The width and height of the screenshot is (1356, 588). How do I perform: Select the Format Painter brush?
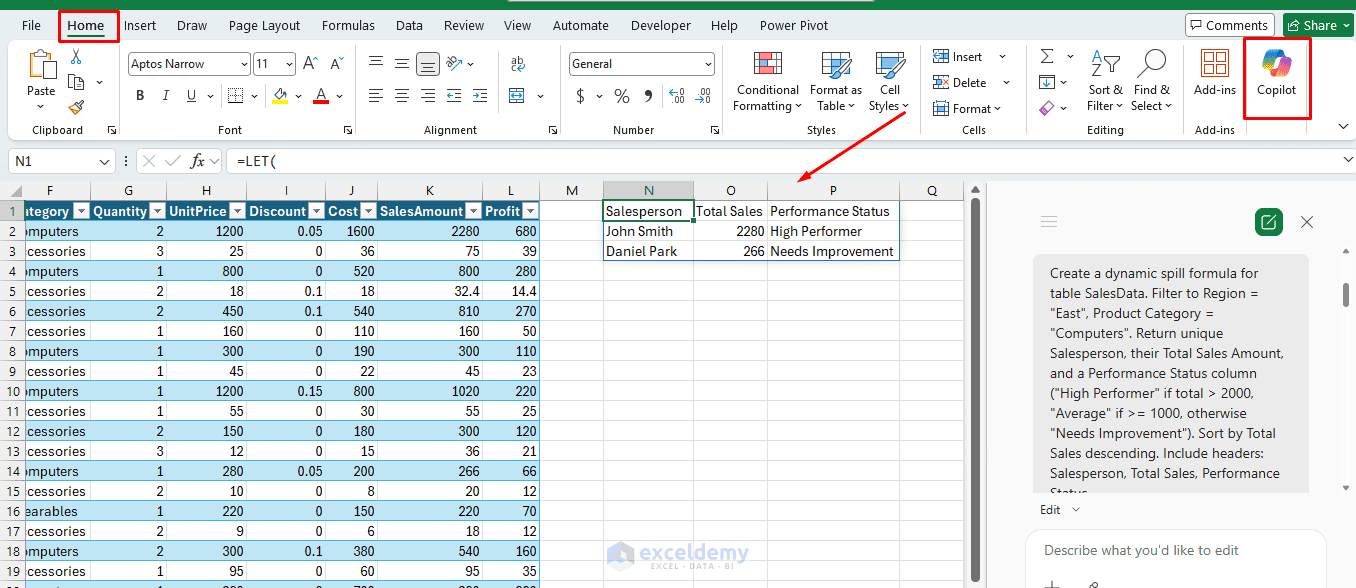click(x=76, y=107)
